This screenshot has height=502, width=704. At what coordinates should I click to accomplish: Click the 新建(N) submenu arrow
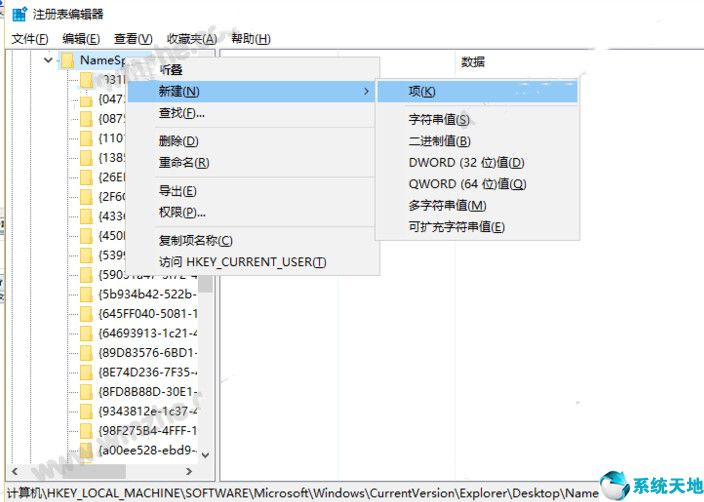(x=366, y=92)
